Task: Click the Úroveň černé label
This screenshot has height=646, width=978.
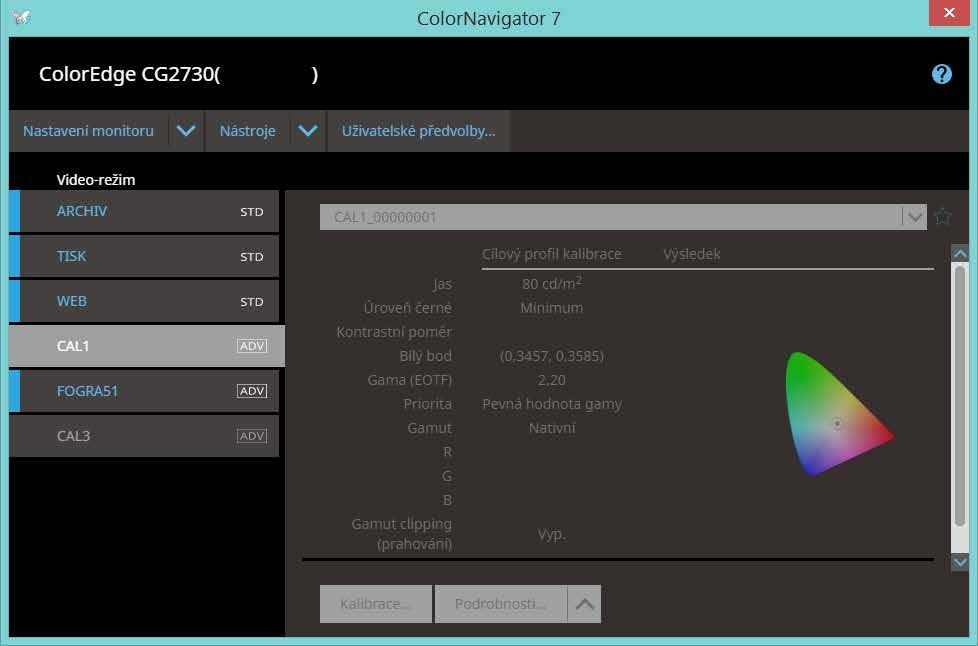Action: (408, 308)
